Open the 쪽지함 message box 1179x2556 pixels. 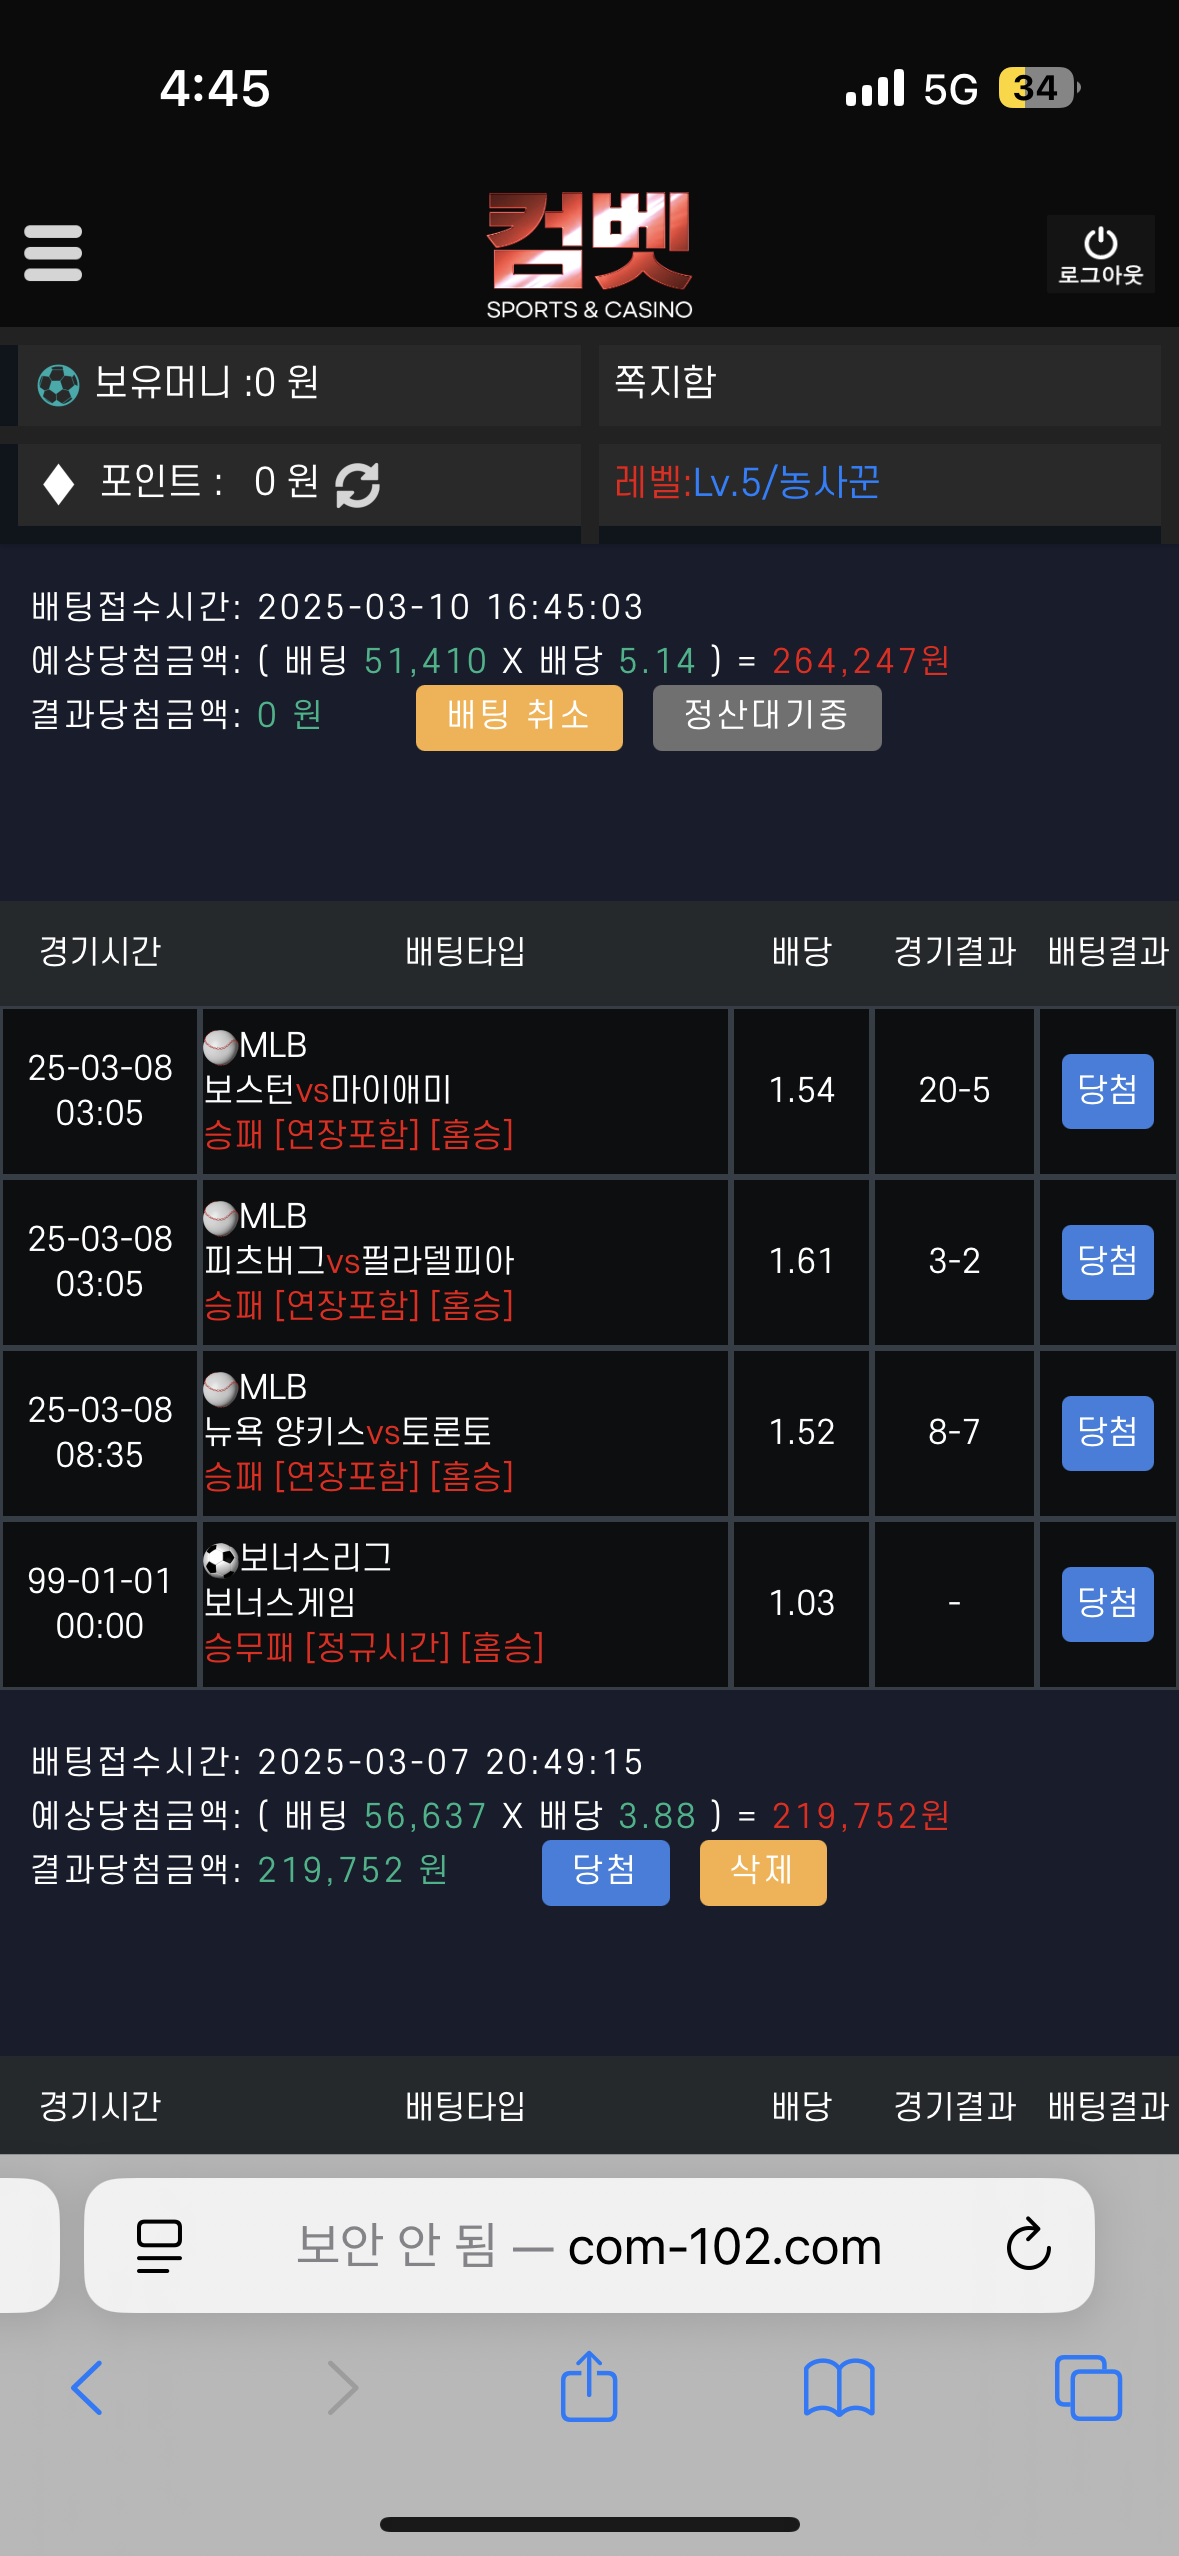click(879, 384)
